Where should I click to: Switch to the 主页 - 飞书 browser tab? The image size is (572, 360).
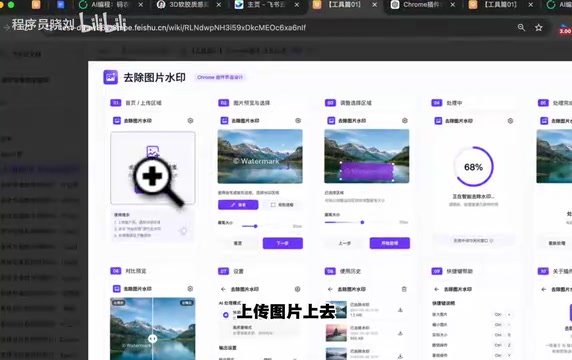tap(266, 5)
